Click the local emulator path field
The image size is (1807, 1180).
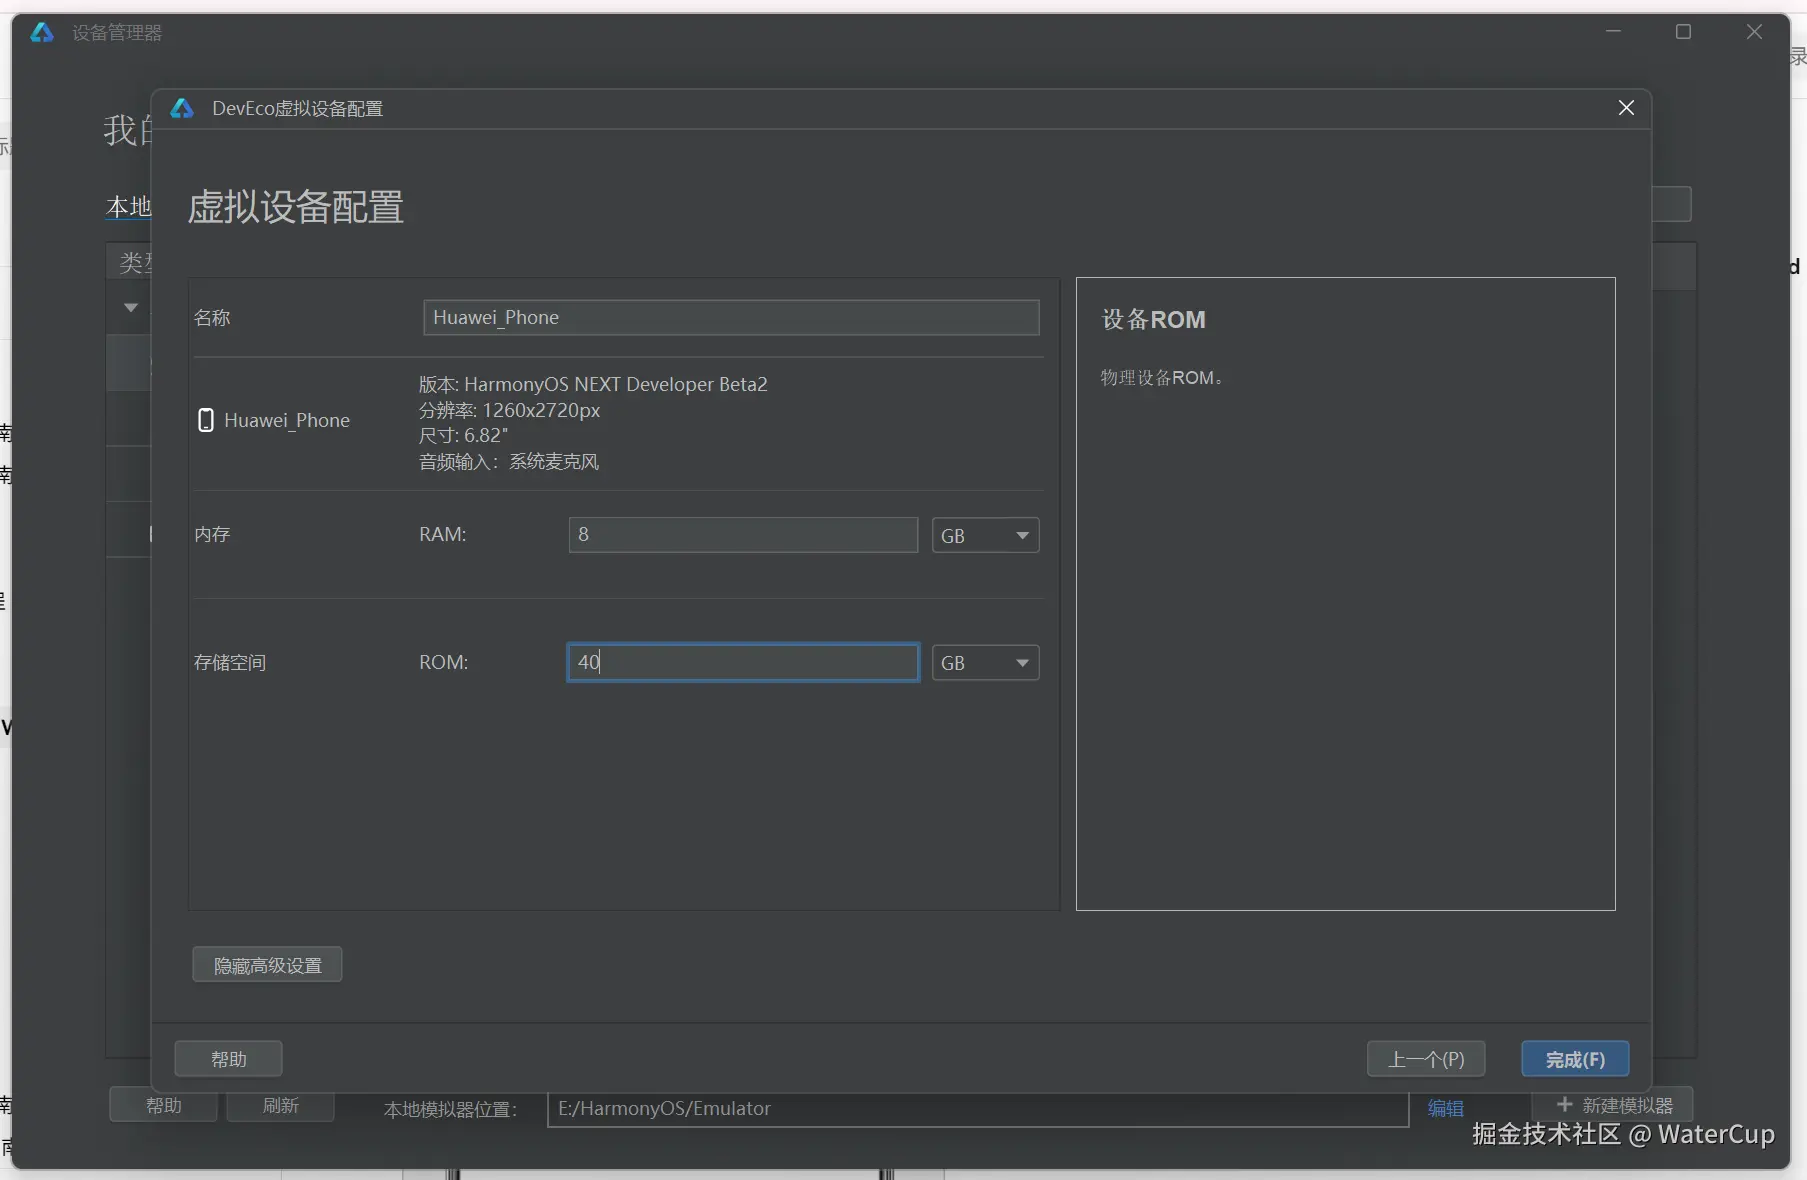click(x=978, y=1109)
